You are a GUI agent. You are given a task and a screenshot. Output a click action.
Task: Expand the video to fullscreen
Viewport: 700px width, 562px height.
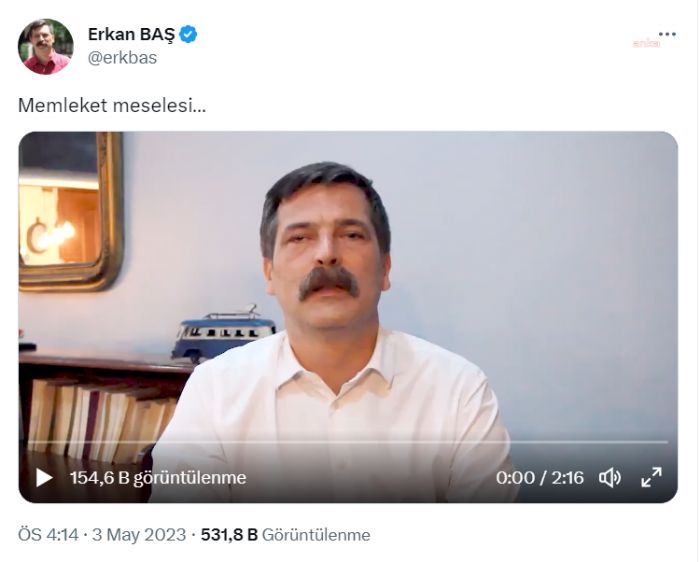click(x=651, y=477)
